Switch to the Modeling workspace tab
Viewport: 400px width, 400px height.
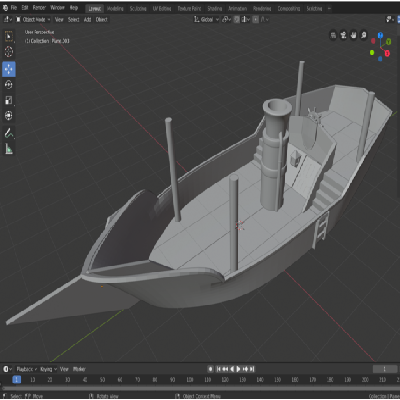click(x=115, y=9)
